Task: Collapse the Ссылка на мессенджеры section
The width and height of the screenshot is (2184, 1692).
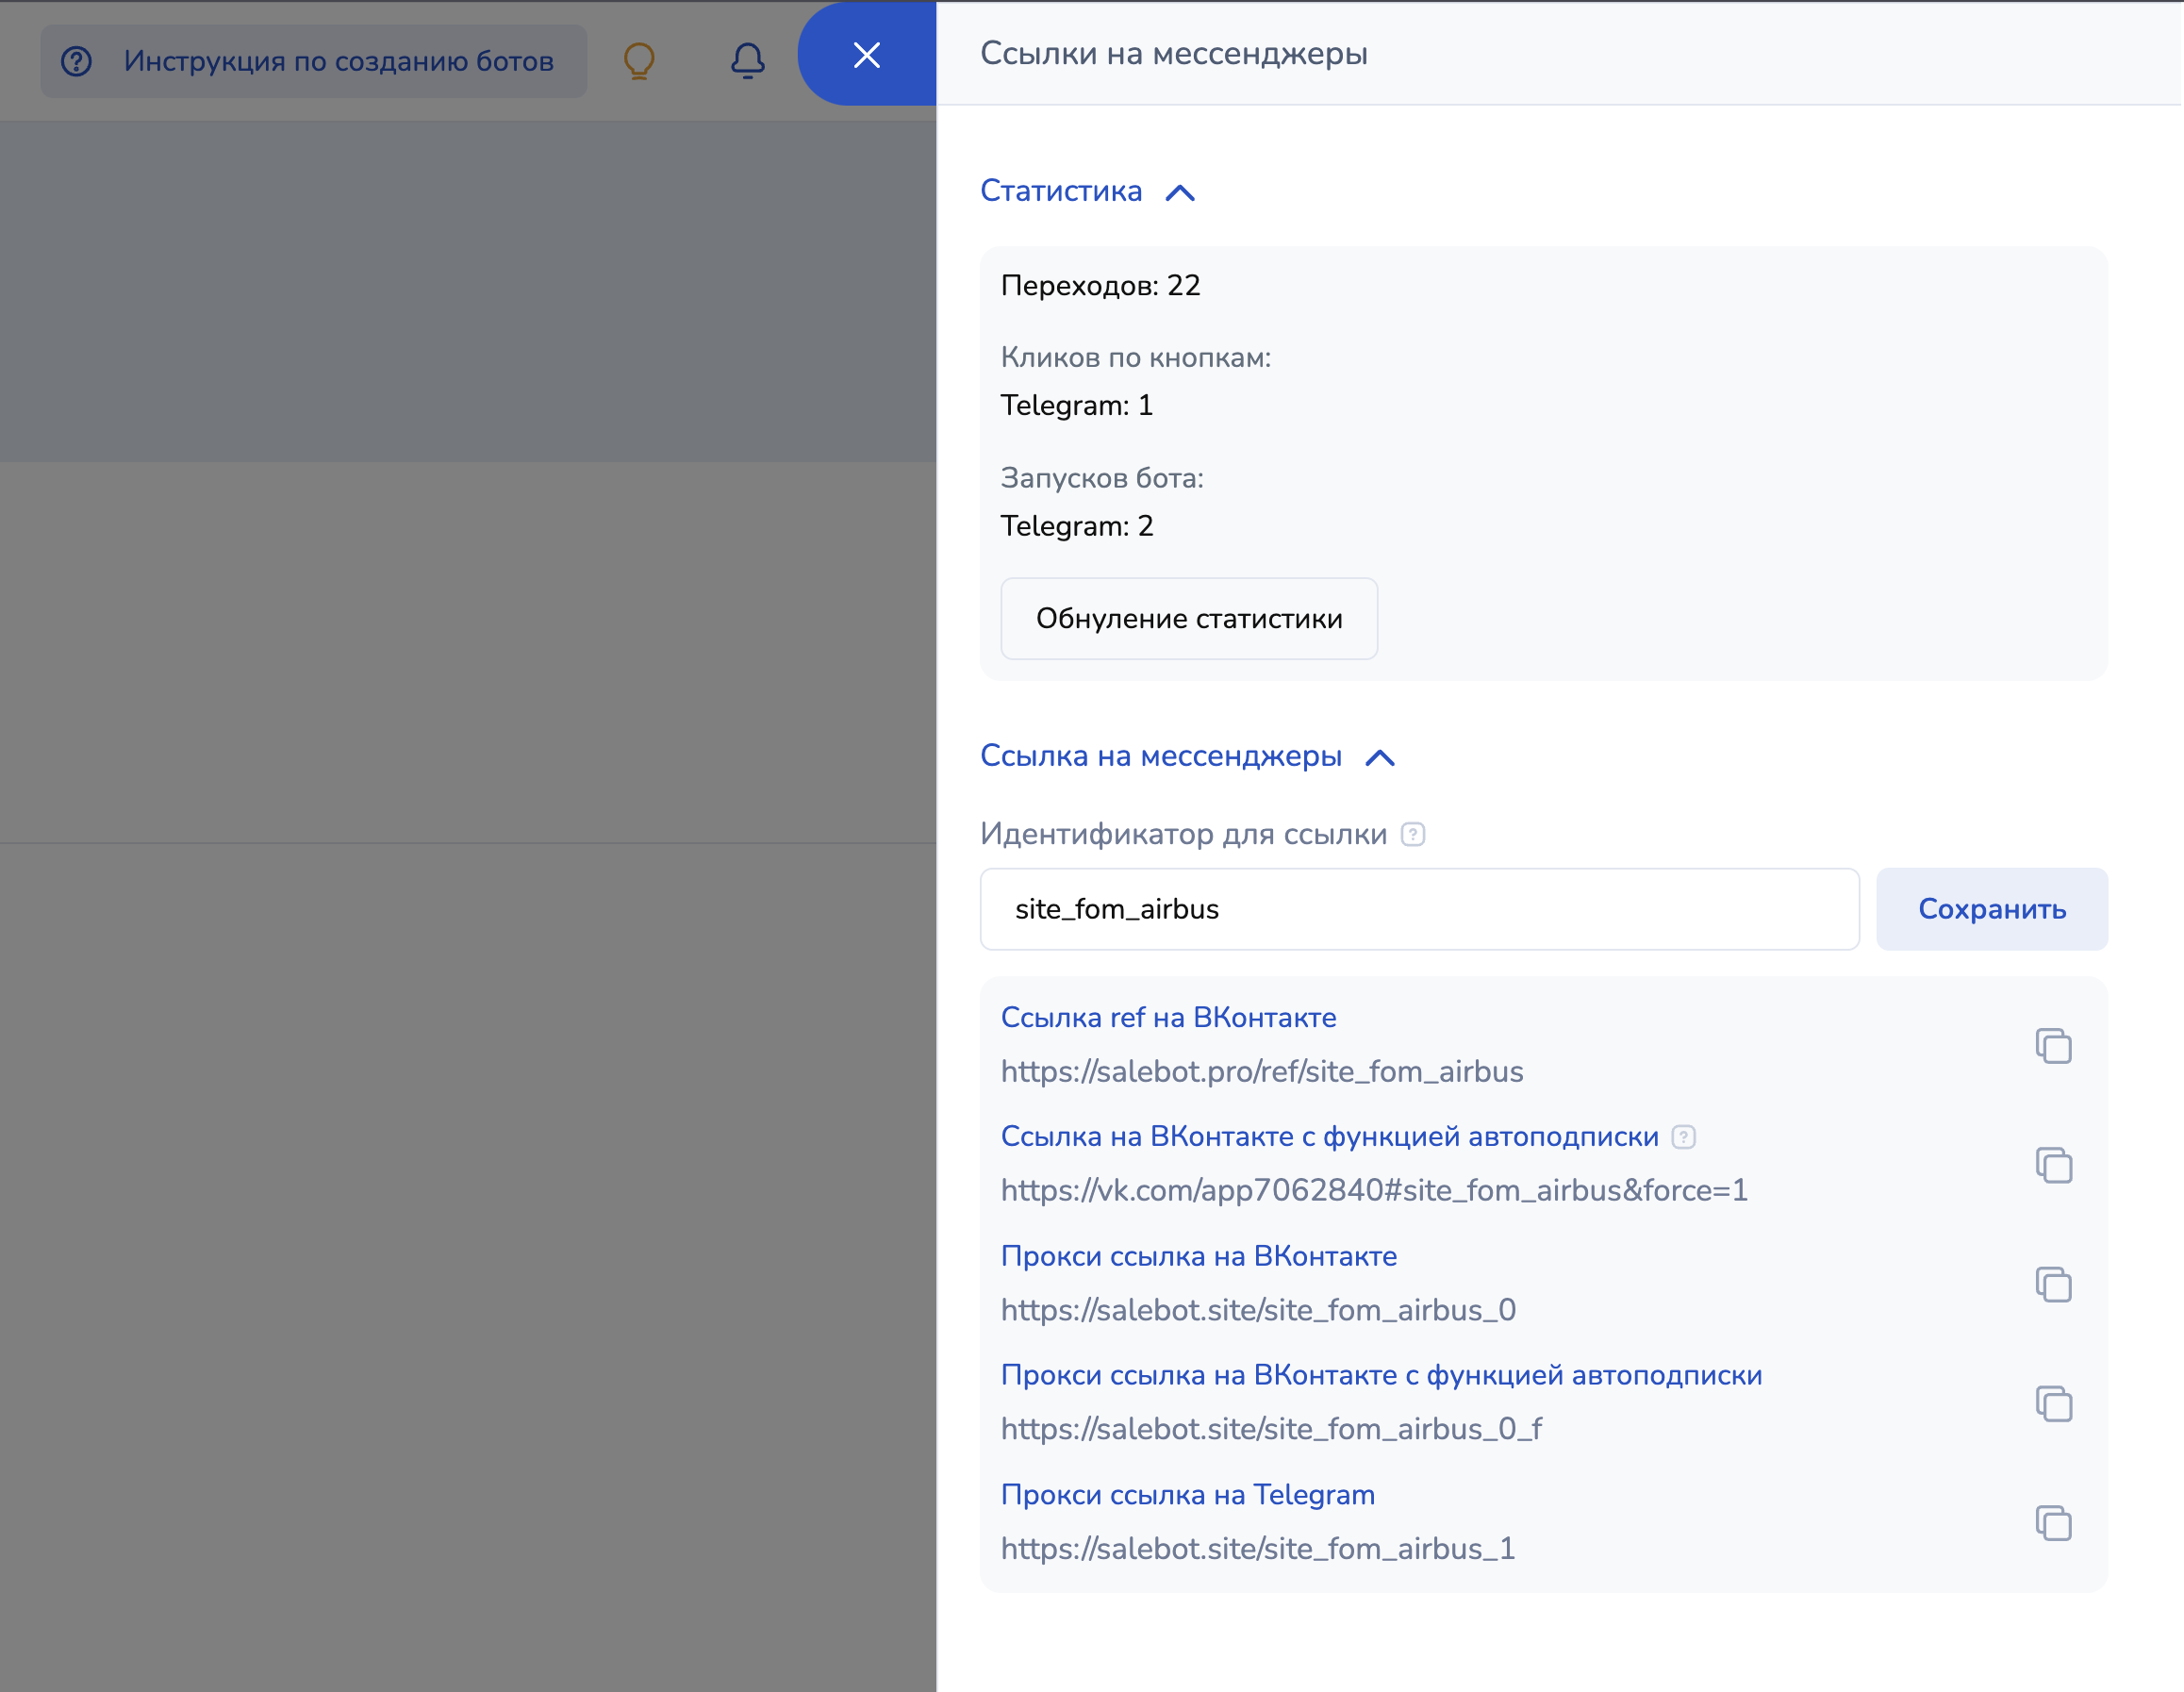Action: (x=1379, y=758)
